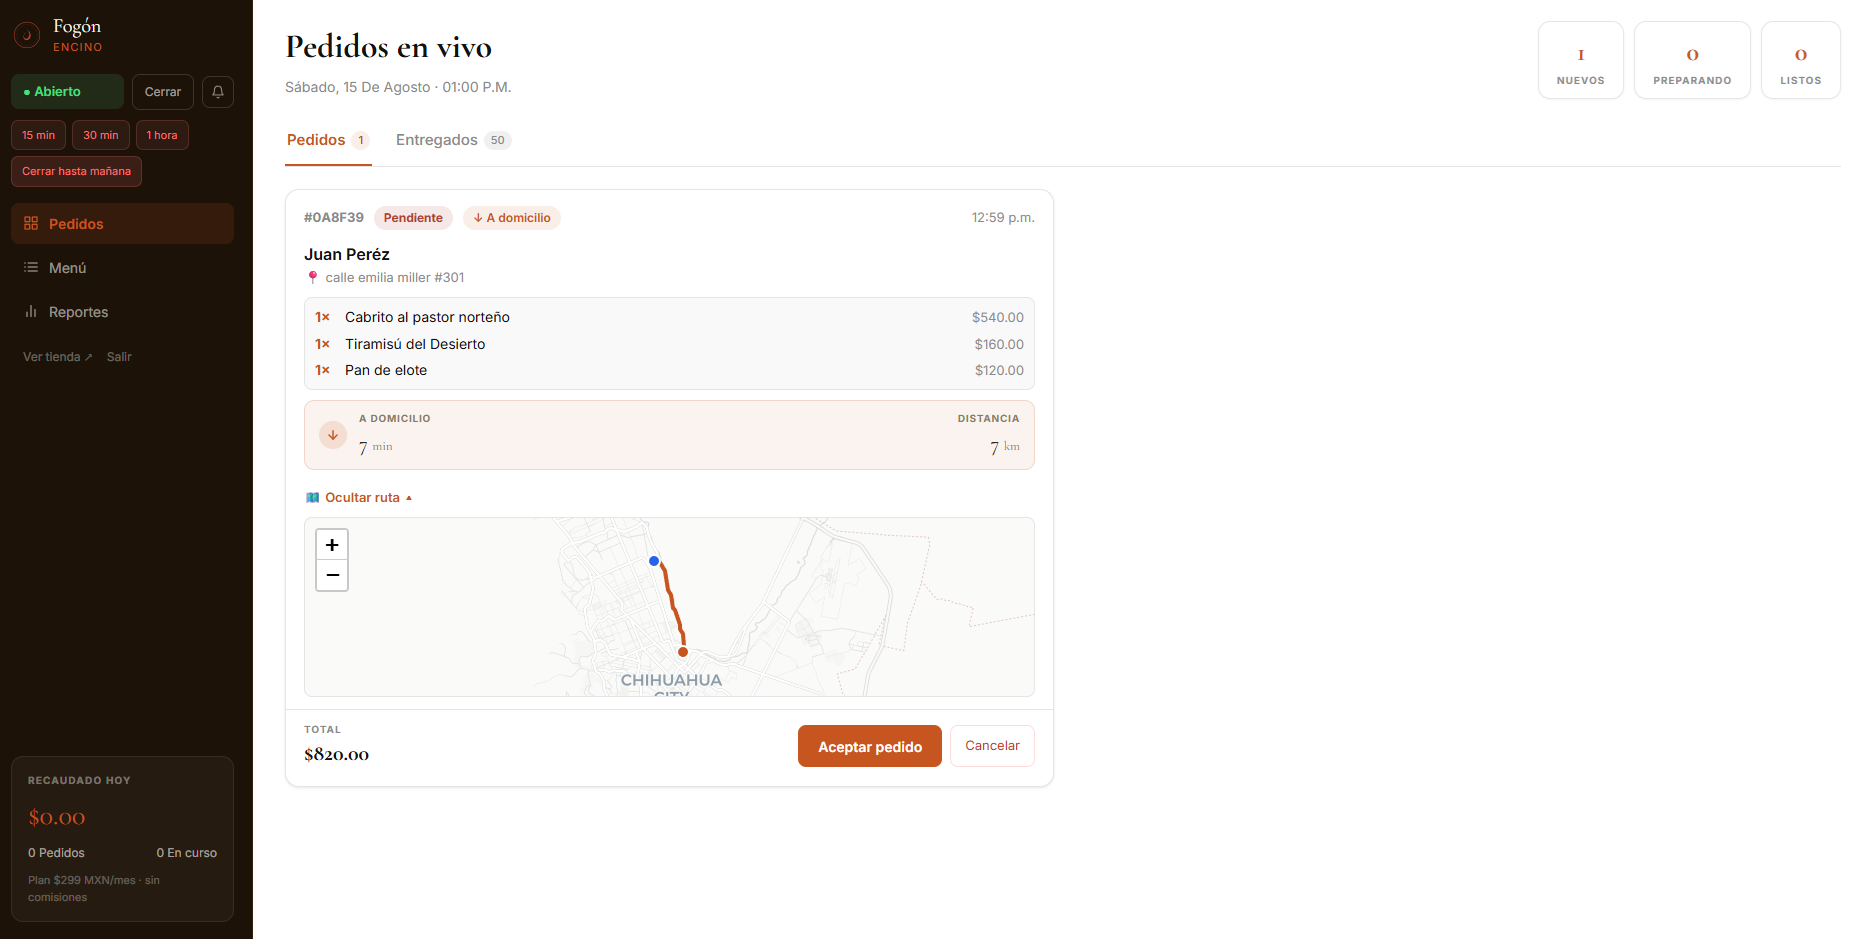Open Ver tienda link

57,357
